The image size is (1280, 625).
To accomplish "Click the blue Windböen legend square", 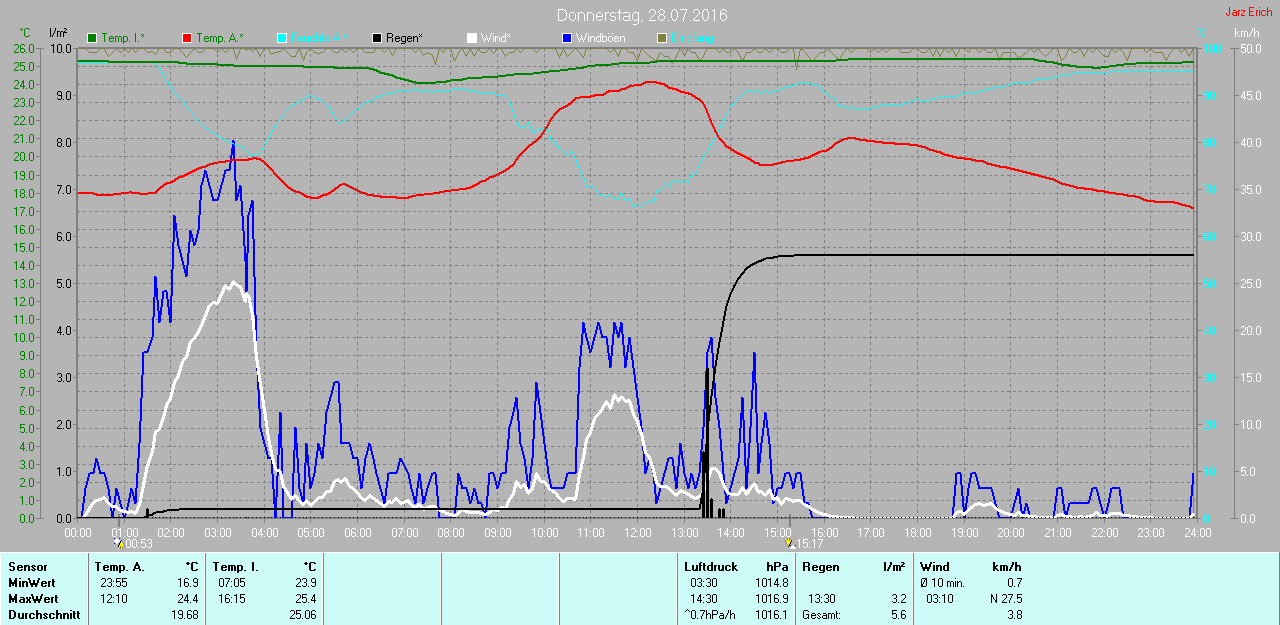I will (x=567, y=37).
